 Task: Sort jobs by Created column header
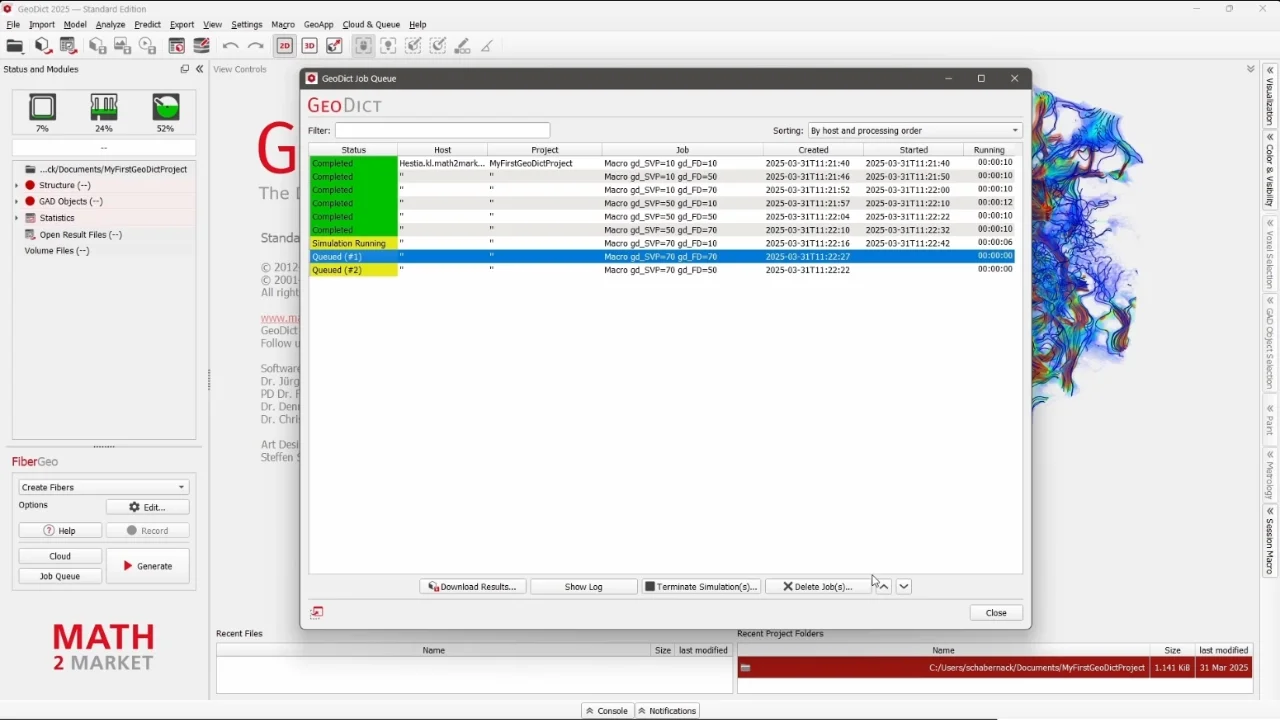point(813,150)
